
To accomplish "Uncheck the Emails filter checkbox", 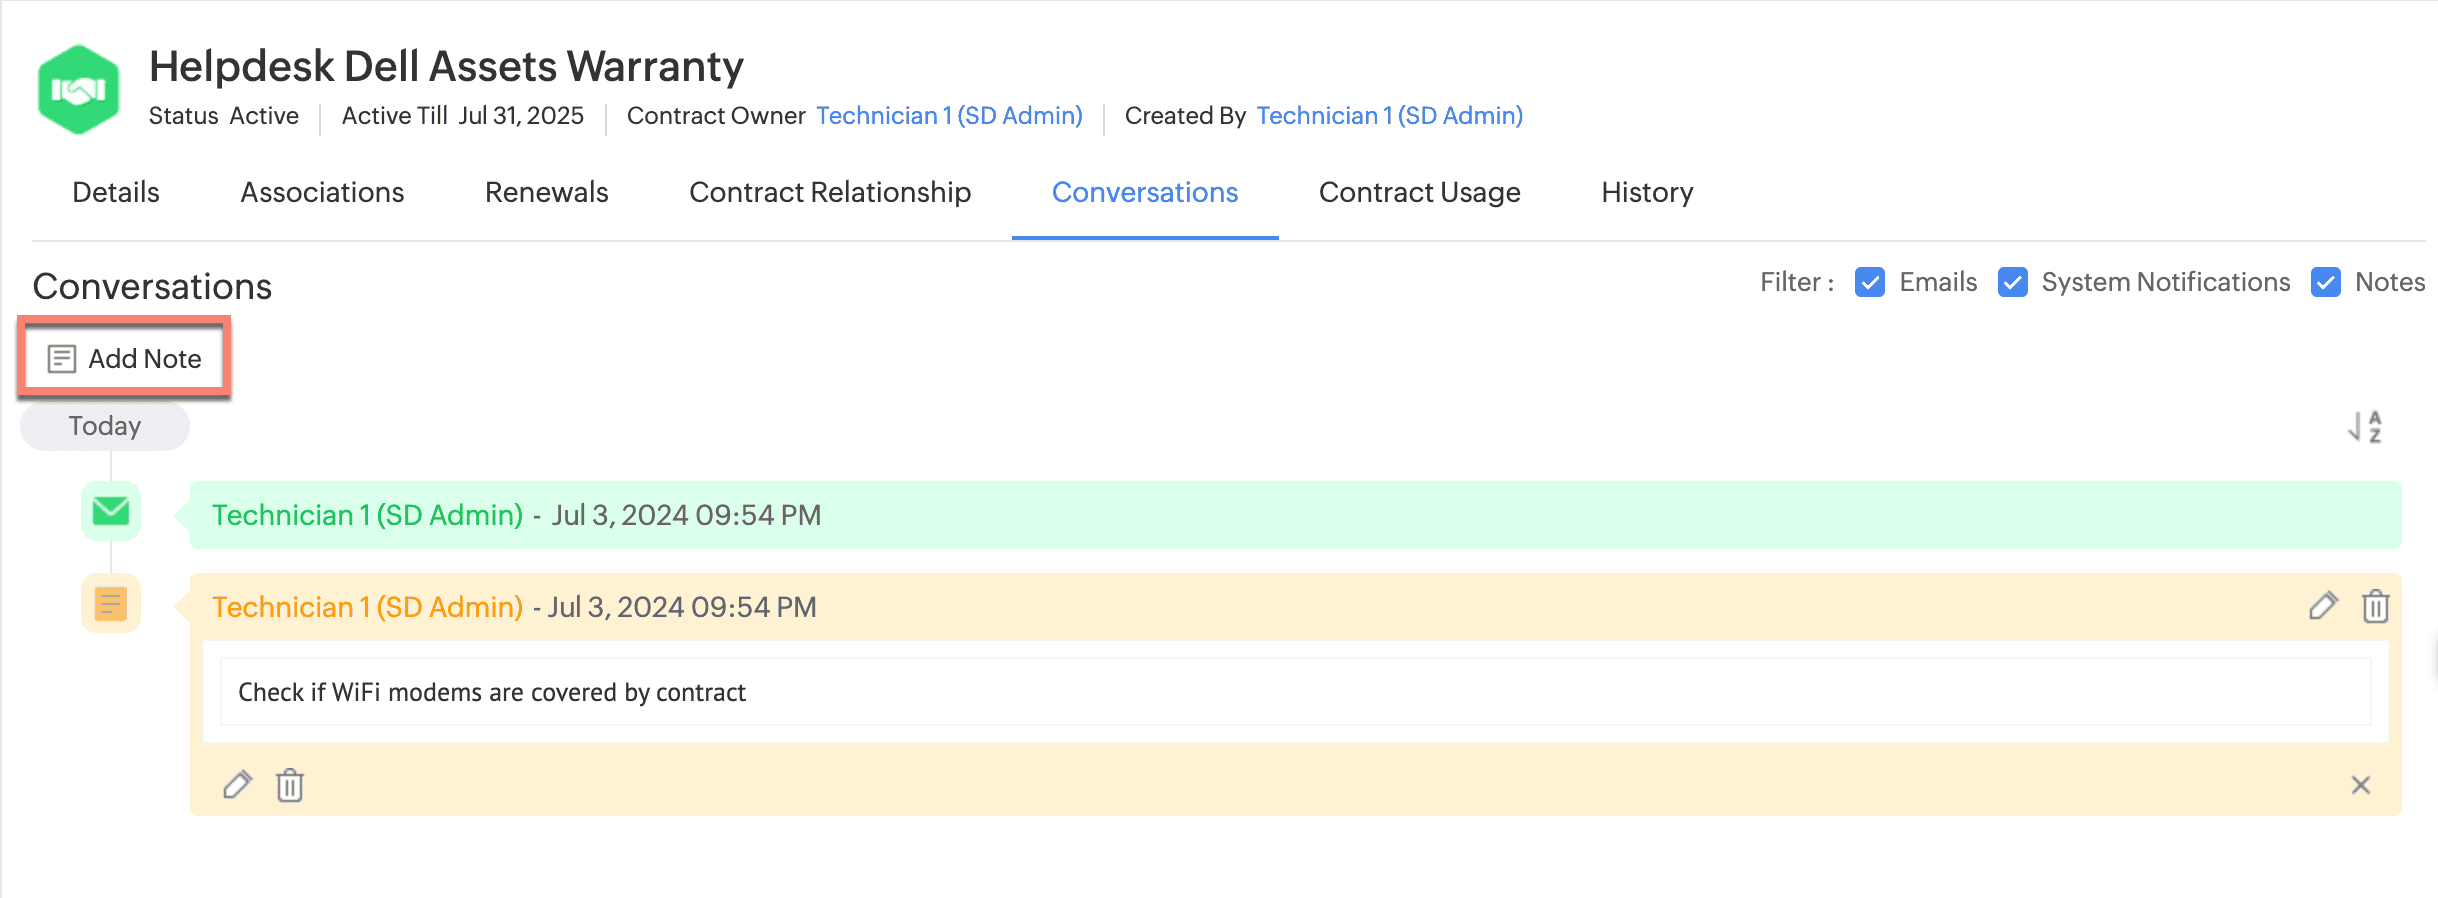I will 1869,283.
